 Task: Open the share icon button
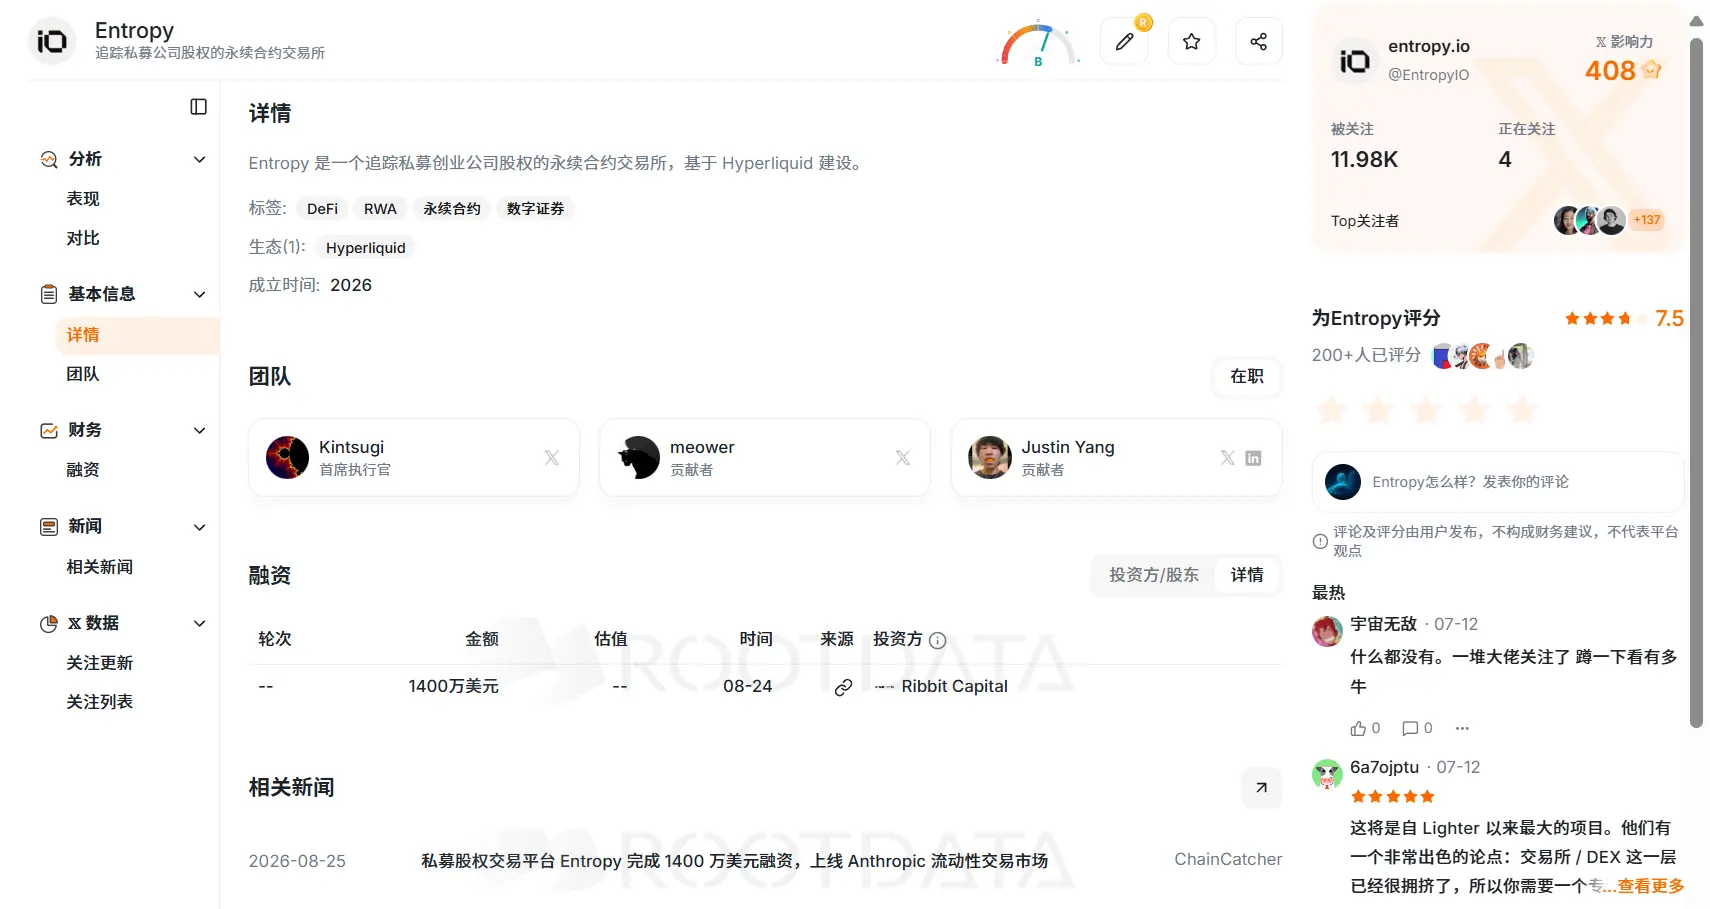(x=1258, y=41)
